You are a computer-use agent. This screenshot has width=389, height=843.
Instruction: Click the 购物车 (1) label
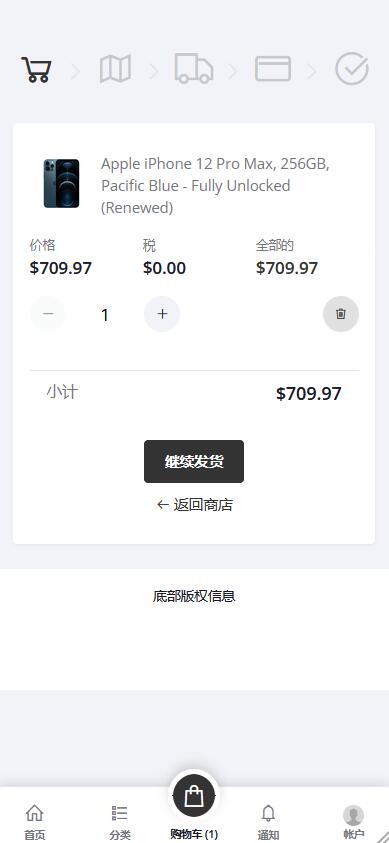click(x=194, y=834)
